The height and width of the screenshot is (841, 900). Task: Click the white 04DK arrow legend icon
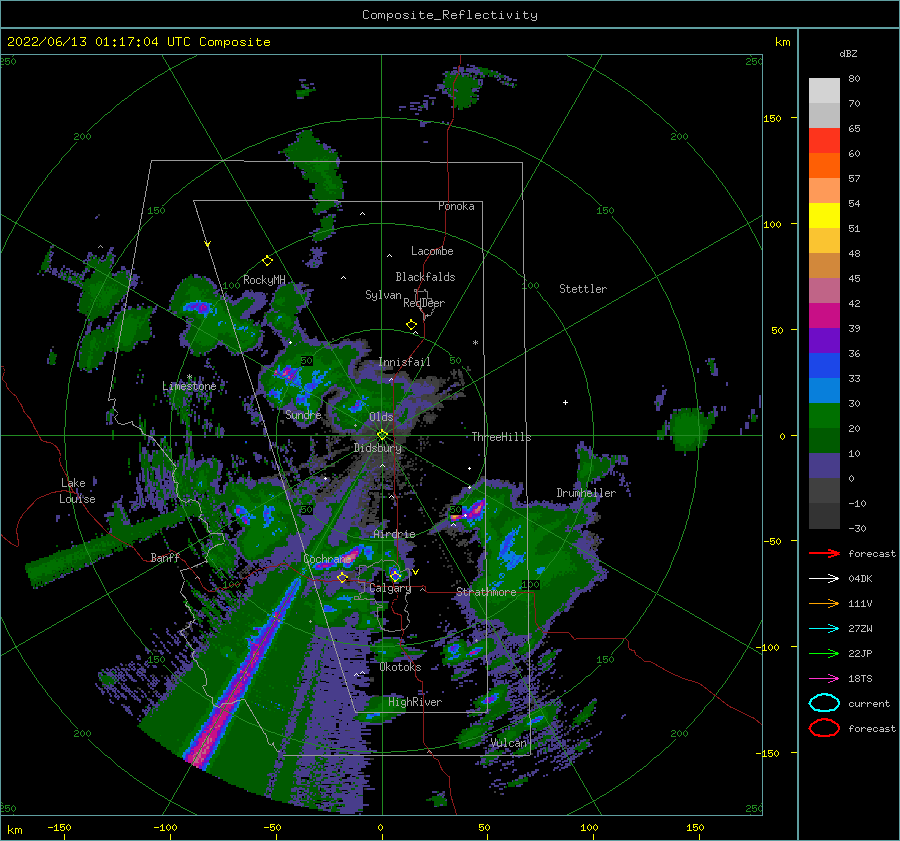(x=824, y=579)
